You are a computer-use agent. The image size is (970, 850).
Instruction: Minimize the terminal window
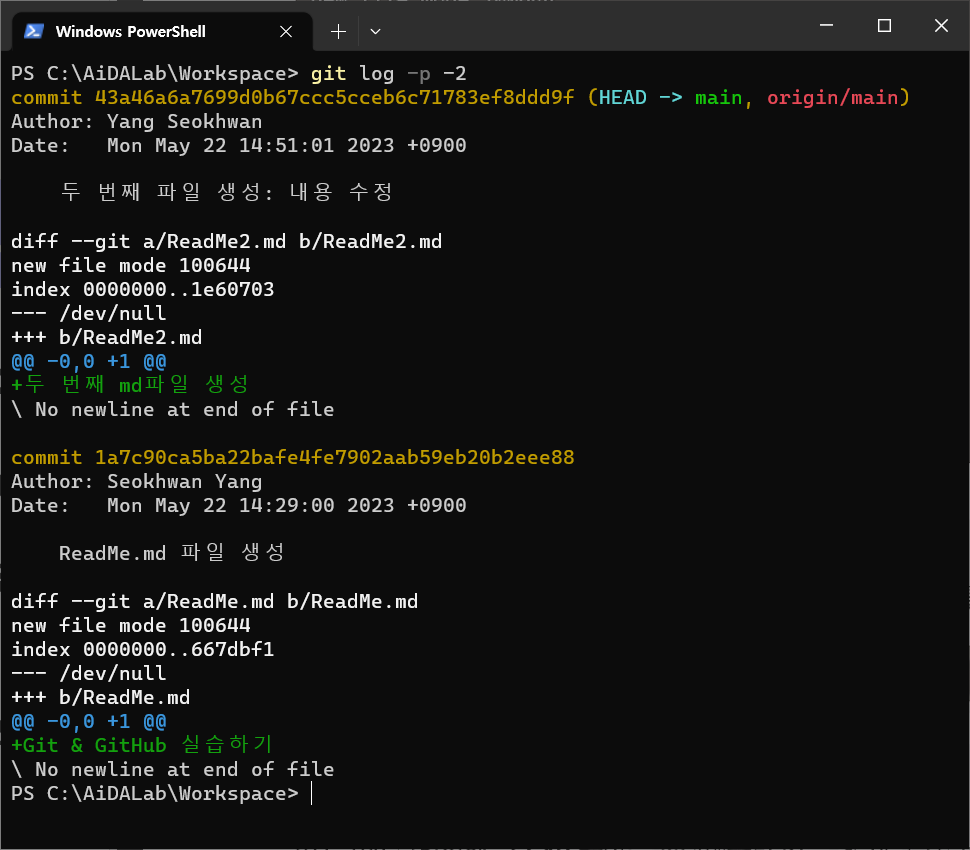point(826,25)
